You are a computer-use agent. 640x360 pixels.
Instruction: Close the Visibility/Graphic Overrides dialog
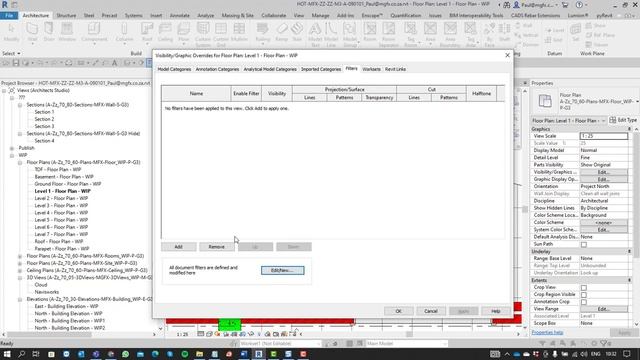(x=507, y=55)
